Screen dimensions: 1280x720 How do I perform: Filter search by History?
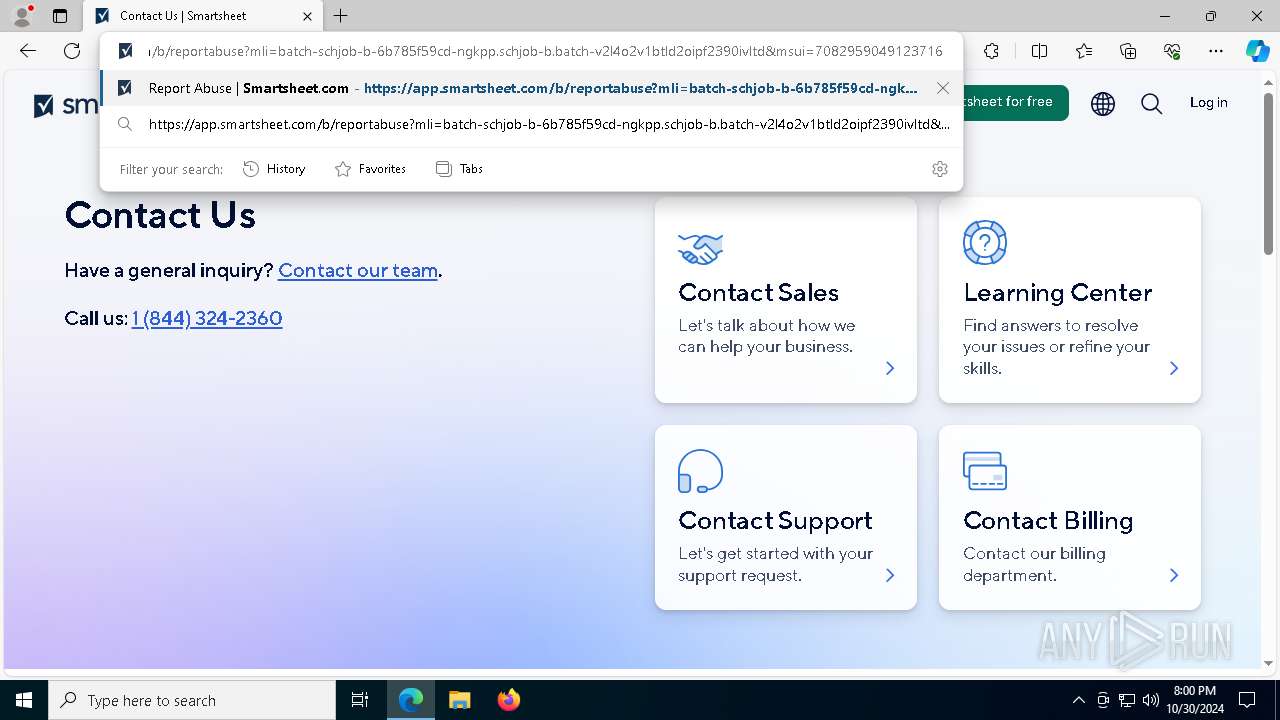pyautogui.click(x=274, y=169)
